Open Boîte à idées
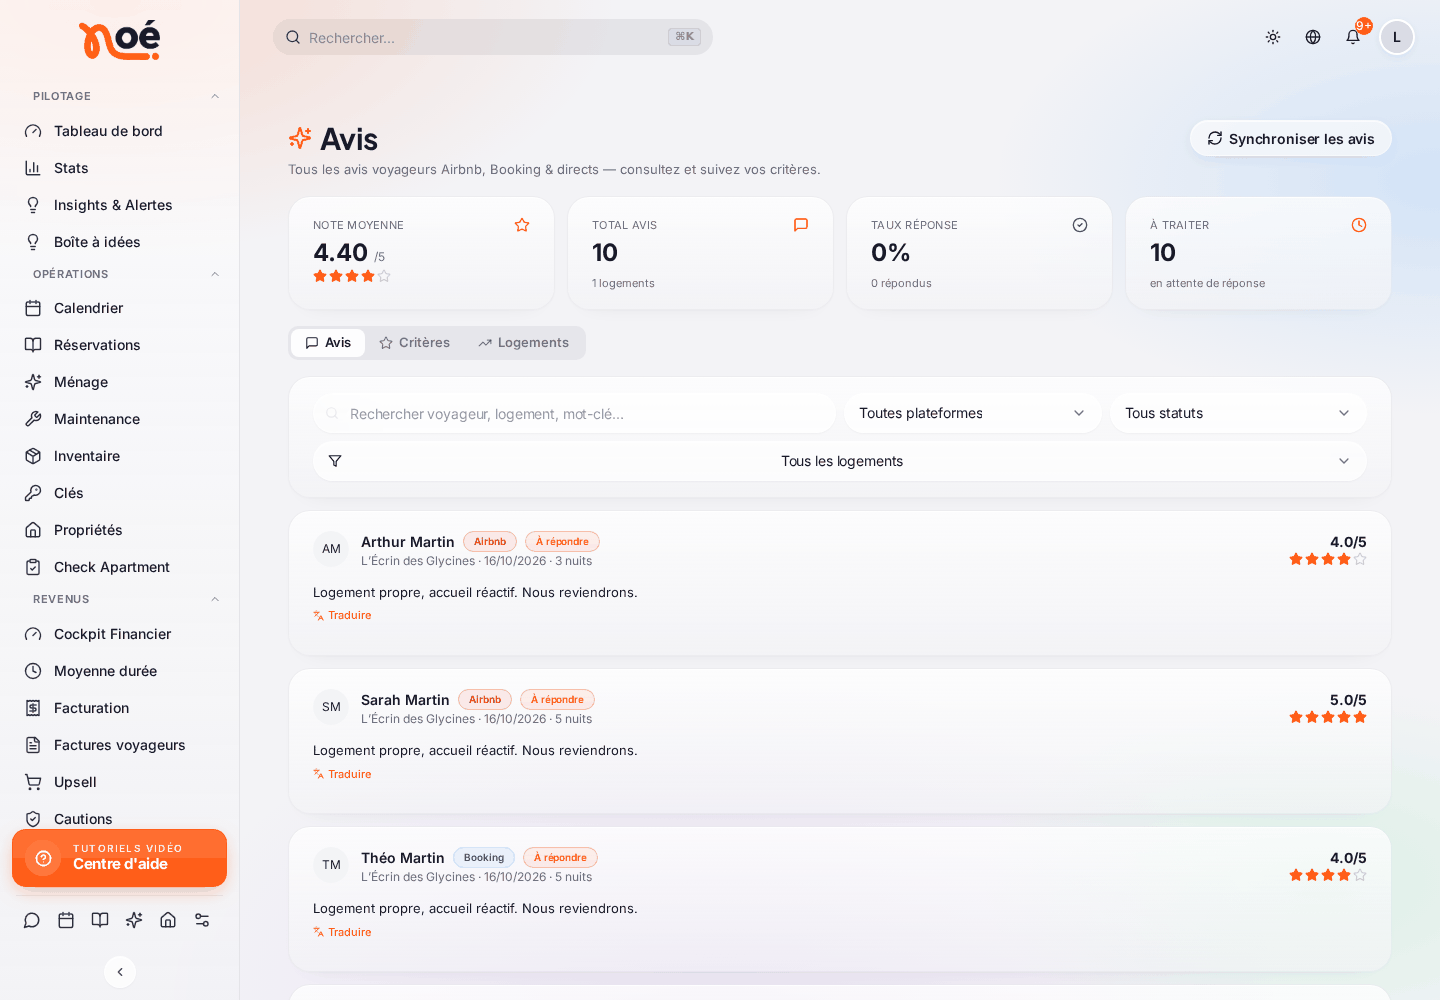1440x1000 pixels. click(x=120, y=242)
